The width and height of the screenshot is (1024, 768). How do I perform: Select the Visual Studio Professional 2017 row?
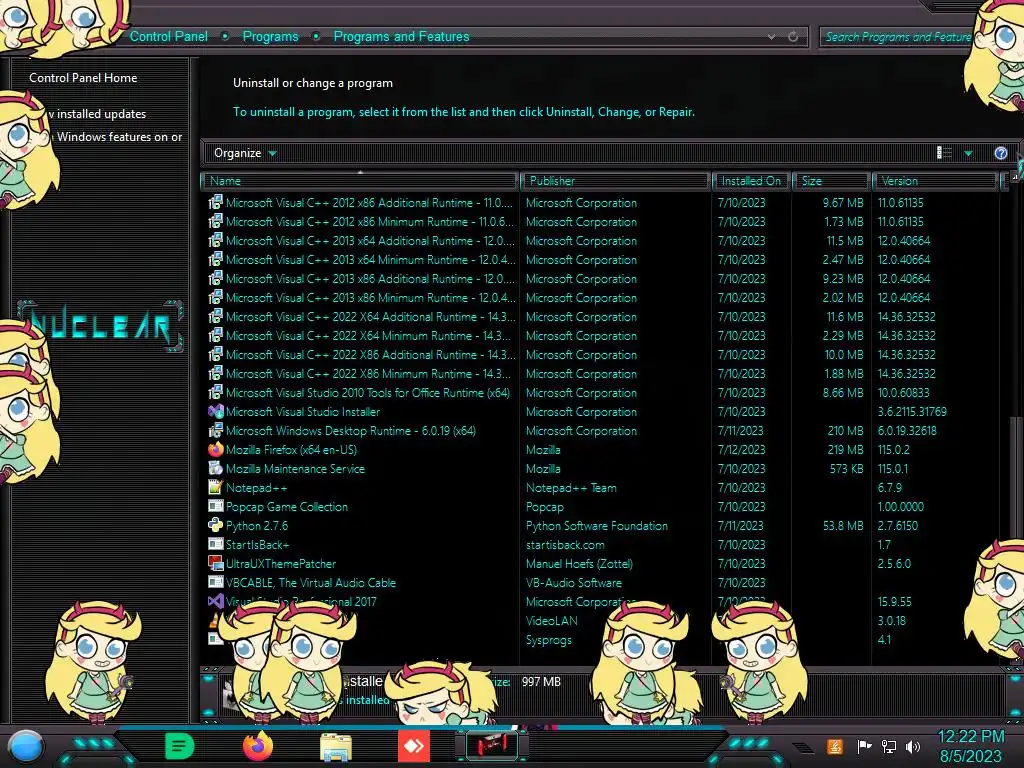[601, 601]
